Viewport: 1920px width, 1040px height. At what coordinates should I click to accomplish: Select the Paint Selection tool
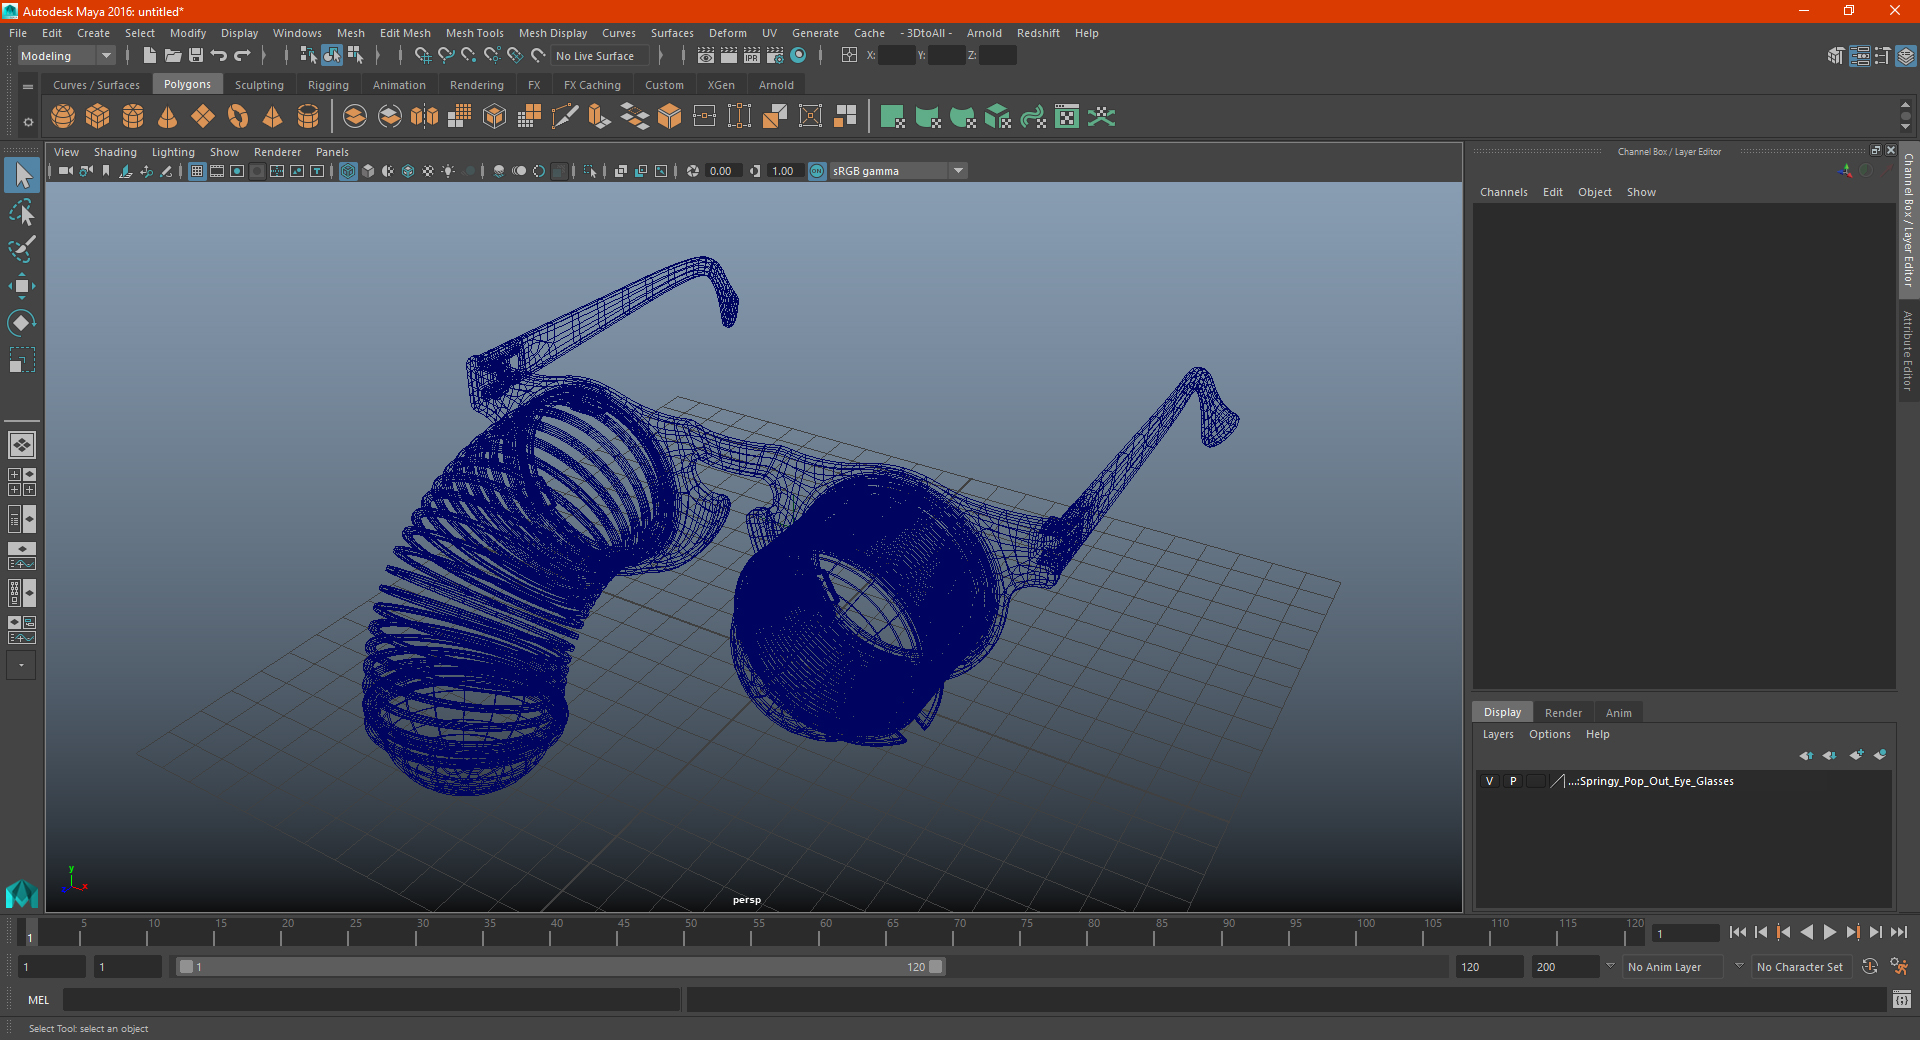click(x=21, y=249)
